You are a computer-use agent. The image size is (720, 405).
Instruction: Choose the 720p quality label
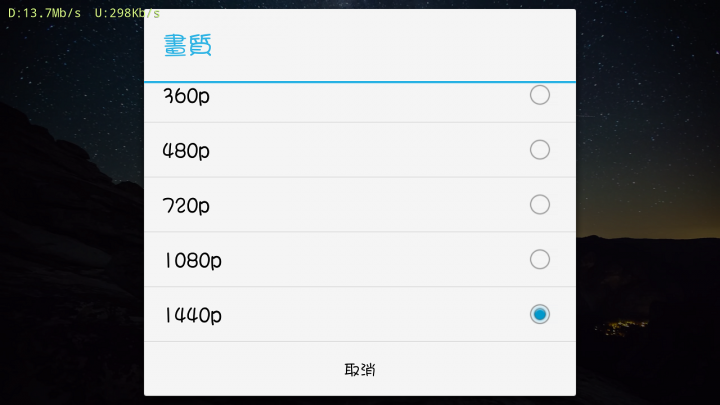(186, 205)
